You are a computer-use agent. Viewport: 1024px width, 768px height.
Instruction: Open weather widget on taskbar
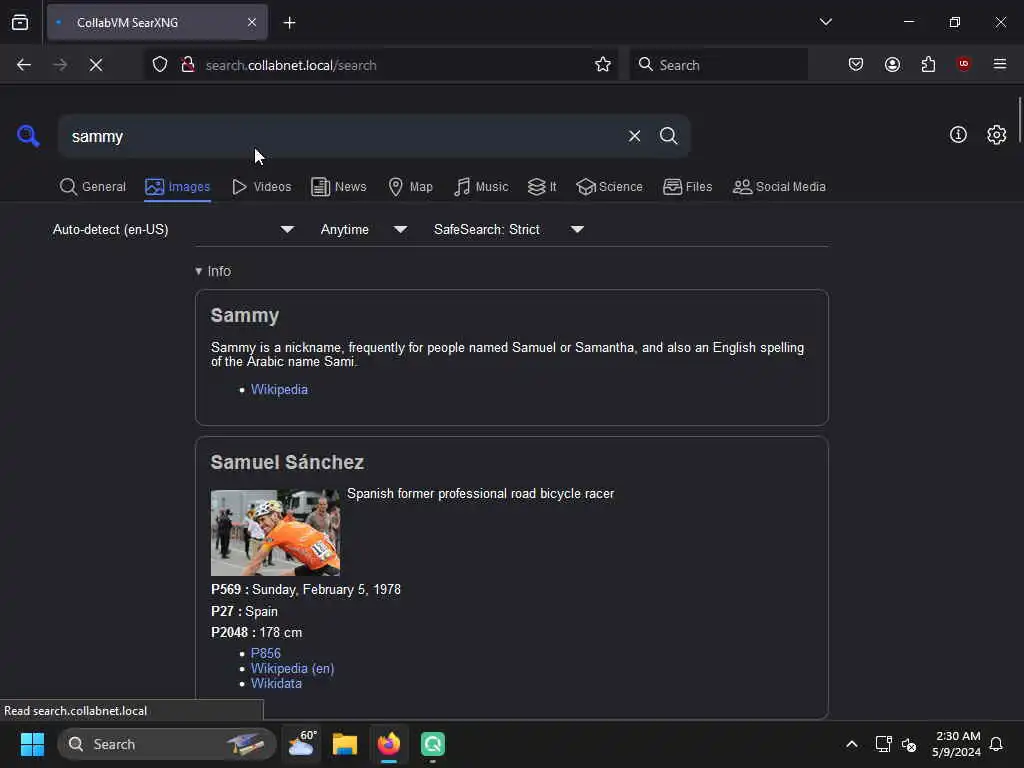302,744
